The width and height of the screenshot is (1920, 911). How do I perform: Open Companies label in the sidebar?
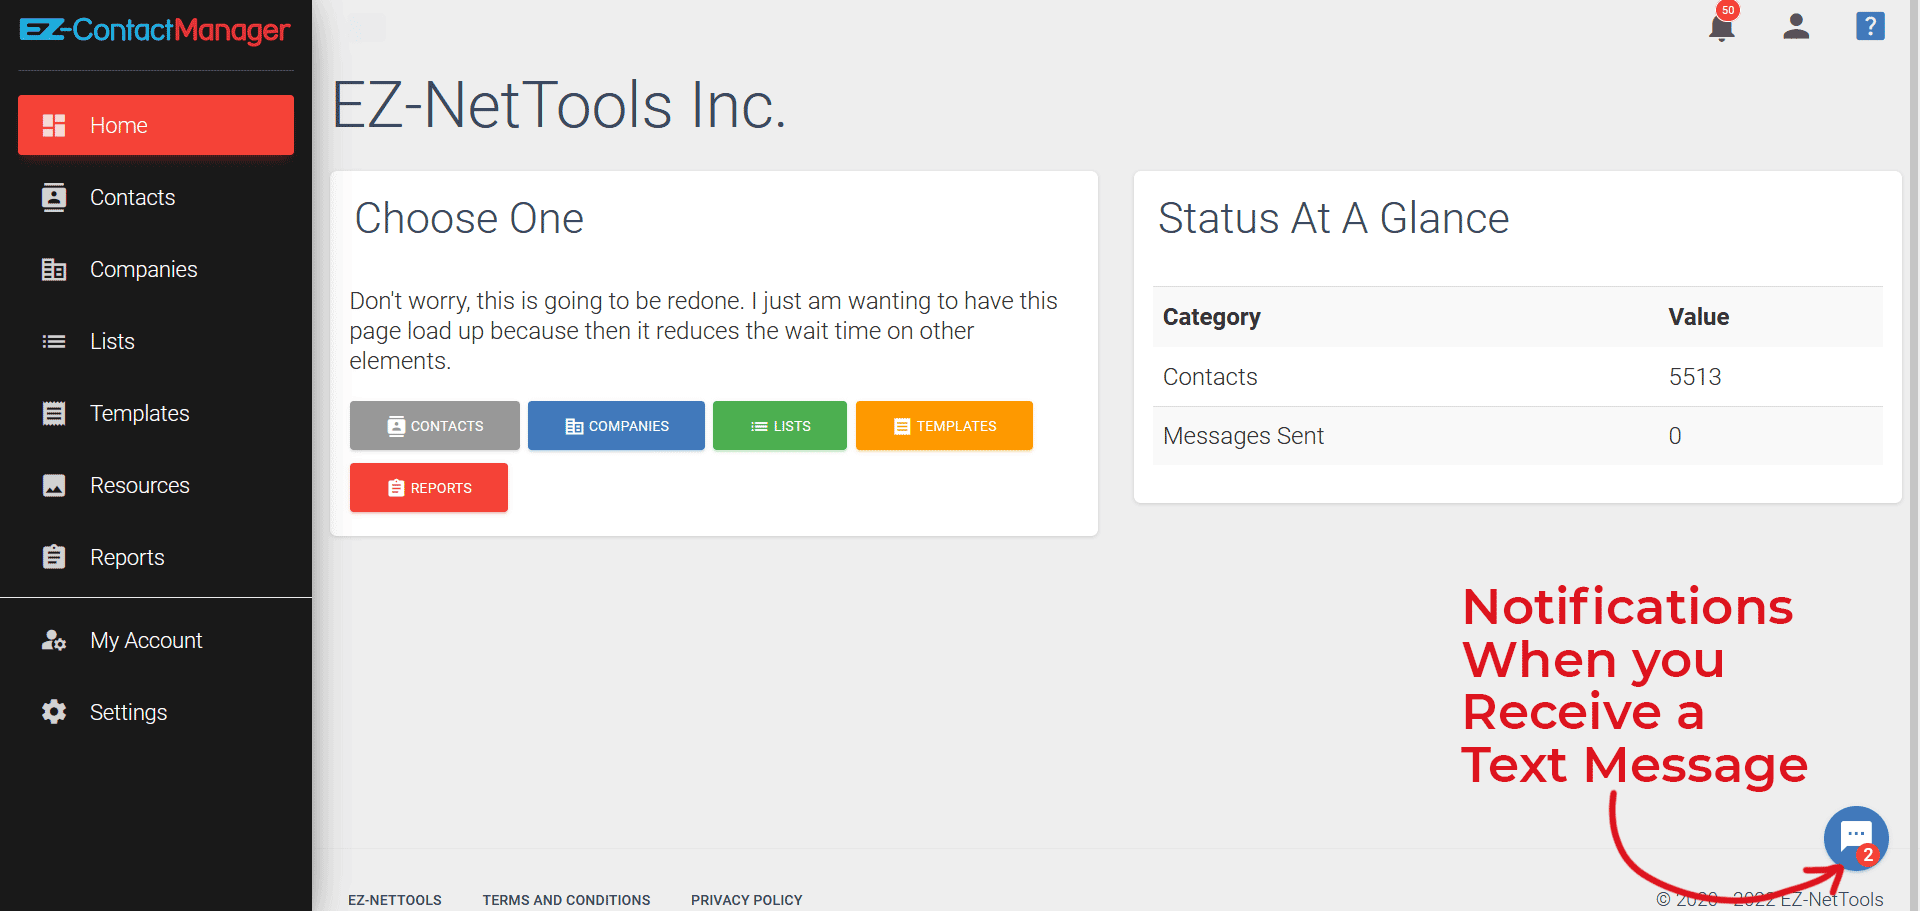(143, 269)
